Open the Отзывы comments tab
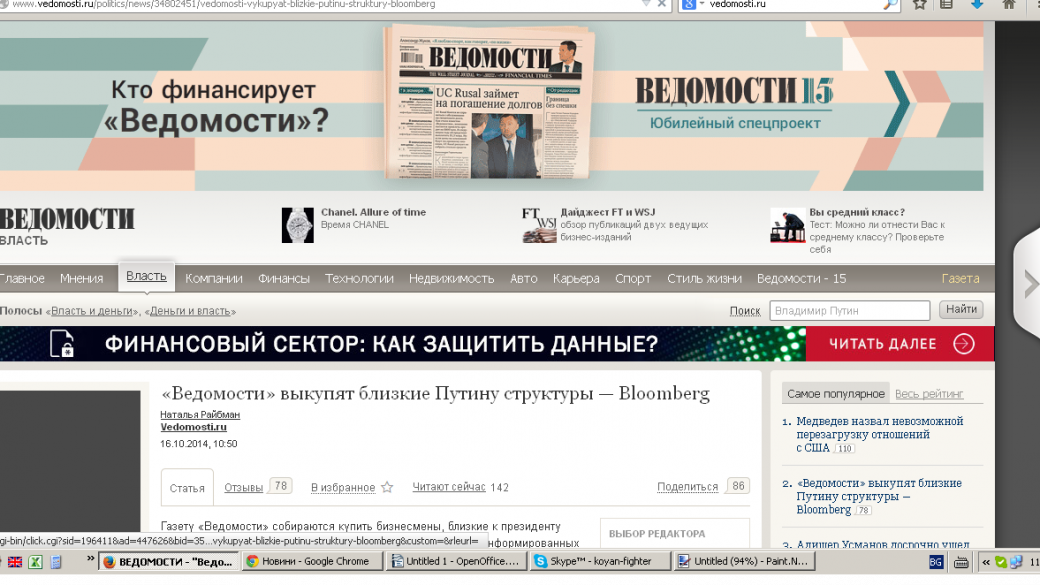1040x585 pixels. [x=243, y=488]
